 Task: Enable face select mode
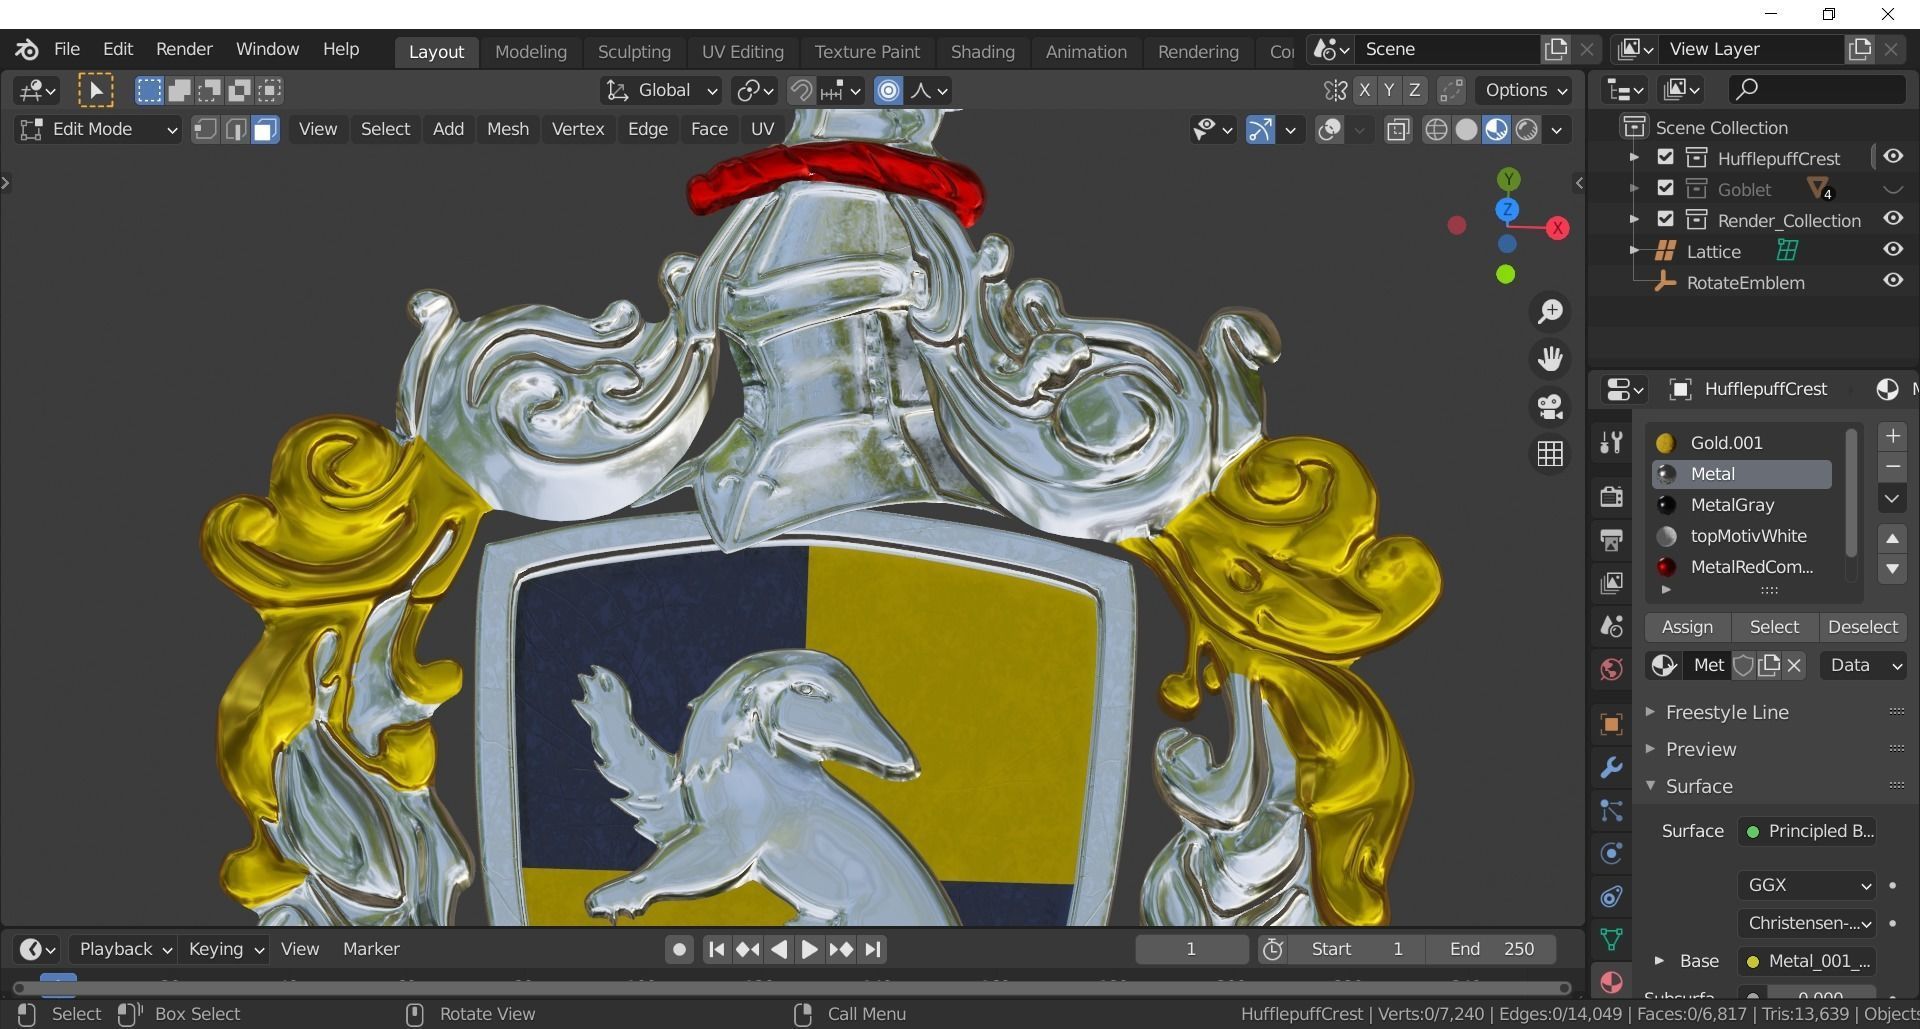(265, 129)
